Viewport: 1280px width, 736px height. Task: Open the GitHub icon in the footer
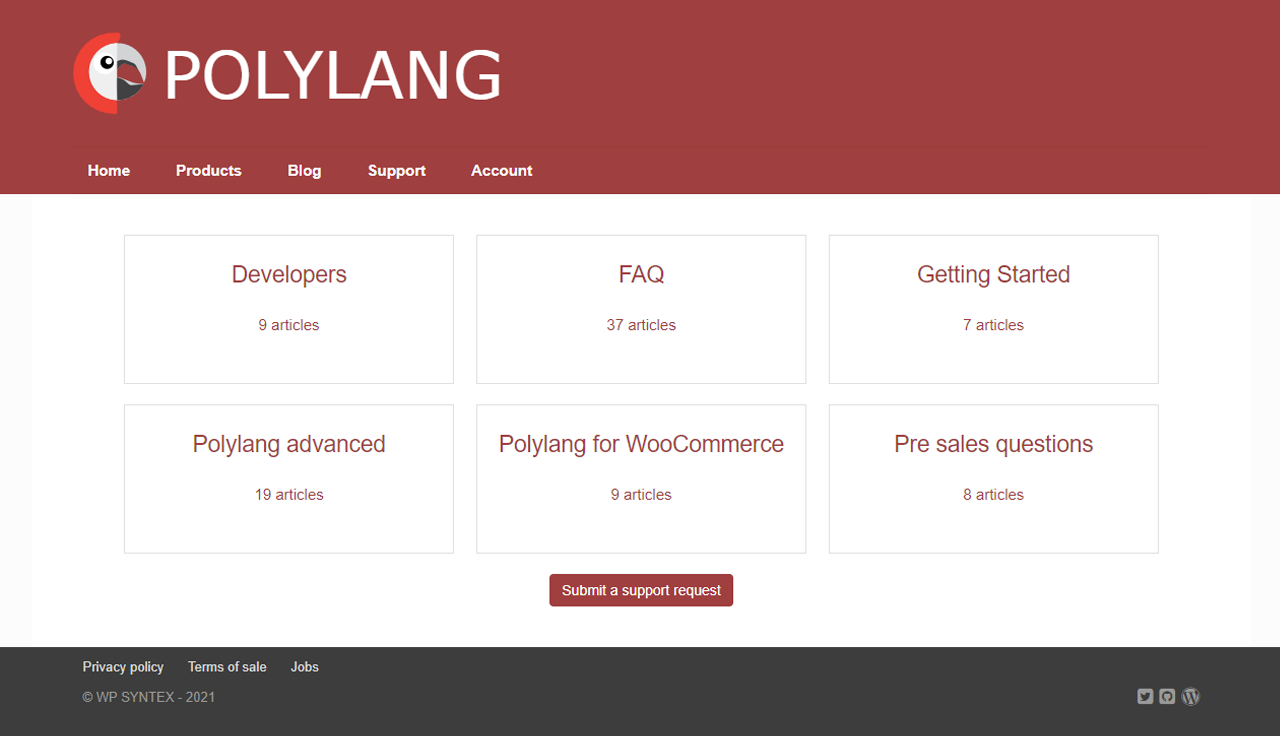[1167, 696]
